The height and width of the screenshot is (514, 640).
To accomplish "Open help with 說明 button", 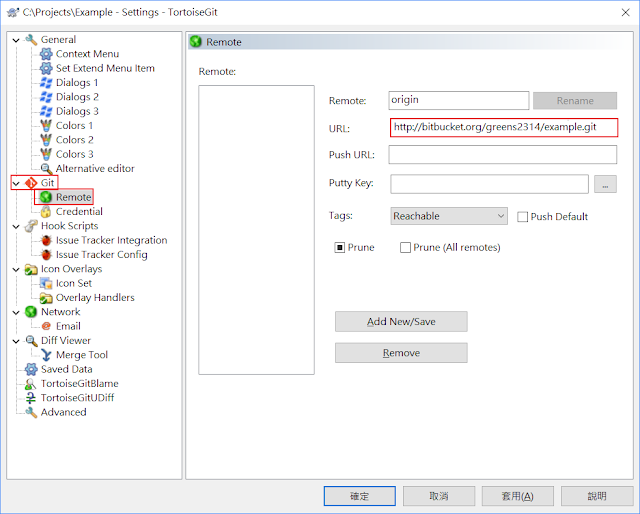I will [597, 496].
